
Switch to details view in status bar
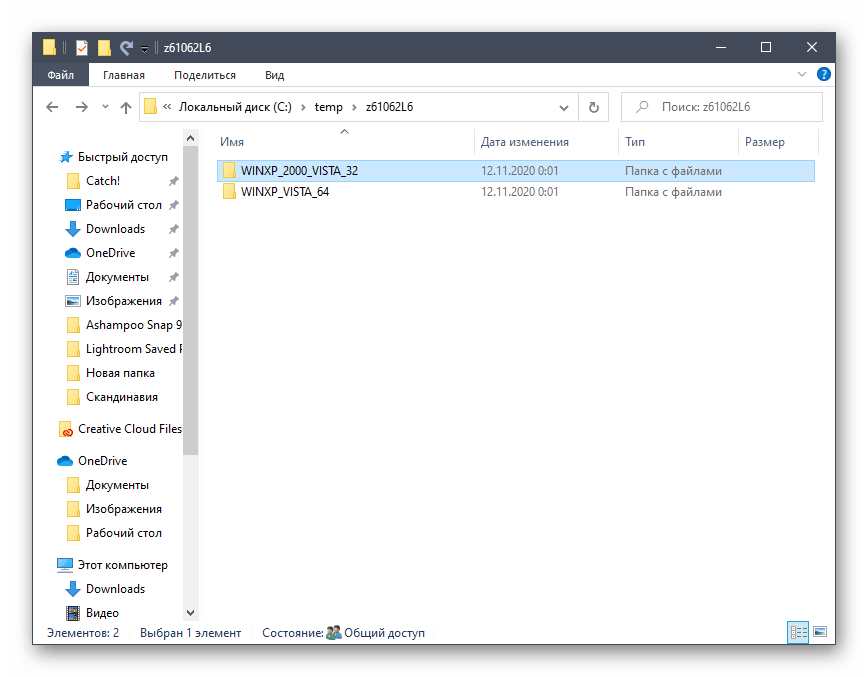[798, 632]
